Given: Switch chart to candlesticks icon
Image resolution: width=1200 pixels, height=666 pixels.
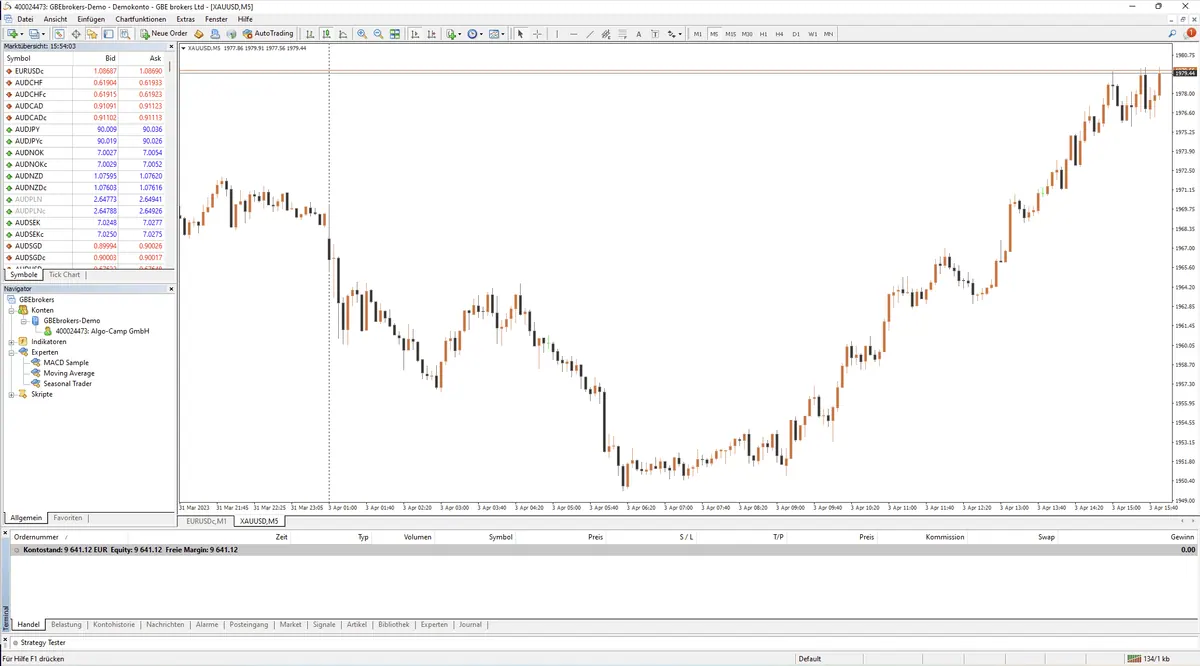Looking at the screenshot, I should pyautogui.click(x=326, y=33).
